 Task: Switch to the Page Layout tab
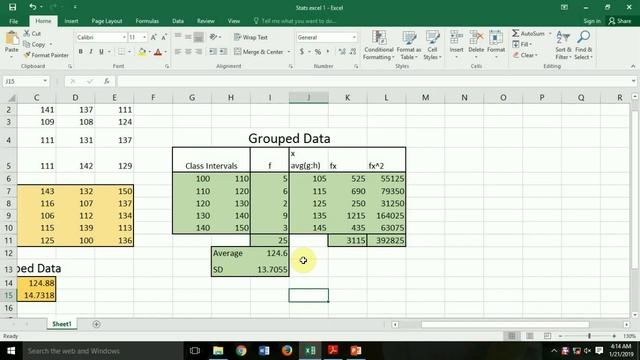point(107,21)
